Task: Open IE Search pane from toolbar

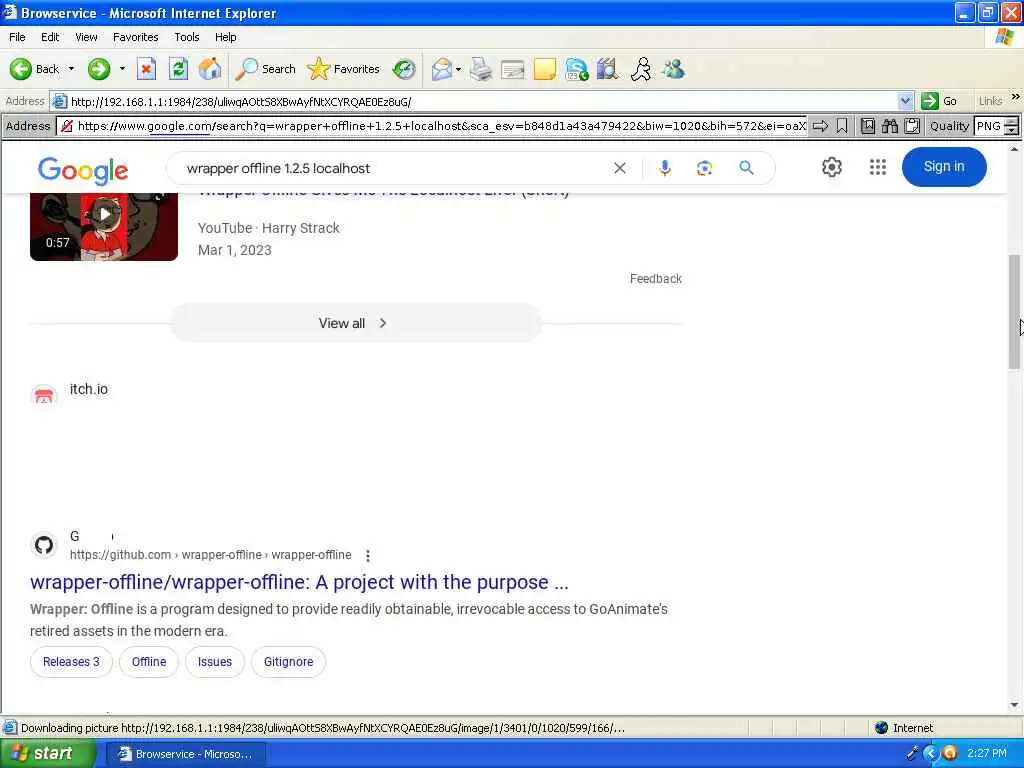Action: point(265,69)
